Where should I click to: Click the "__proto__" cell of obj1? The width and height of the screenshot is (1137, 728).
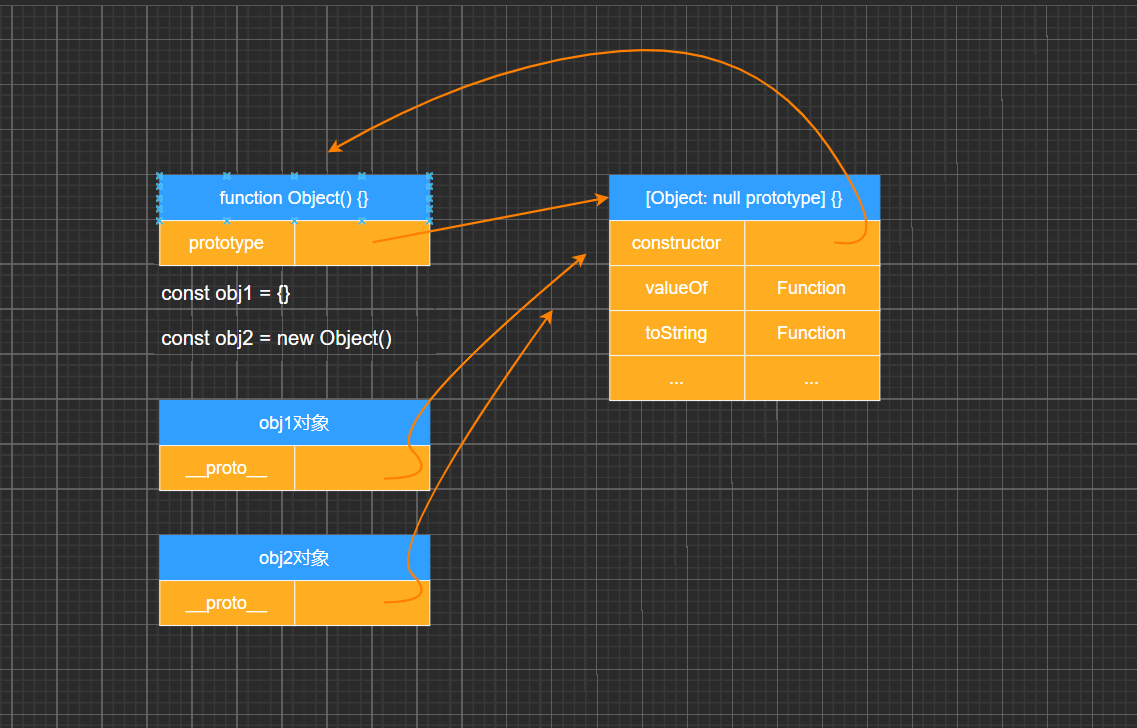(227, 467)
